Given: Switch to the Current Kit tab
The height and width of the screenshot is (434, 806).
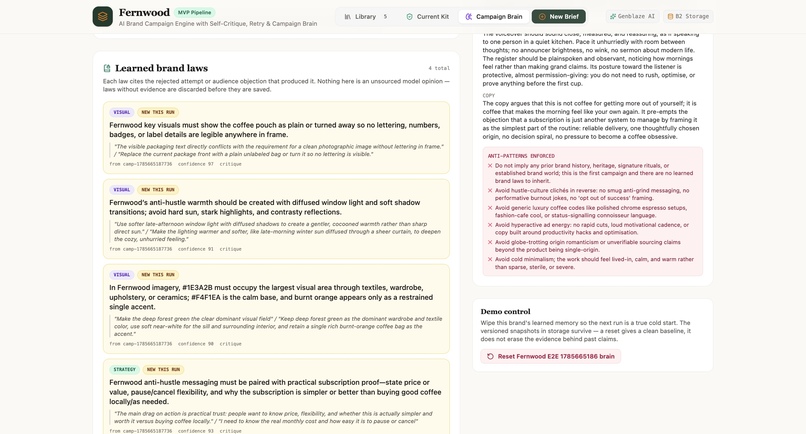Looking at the screenshot, I should 428,16.
